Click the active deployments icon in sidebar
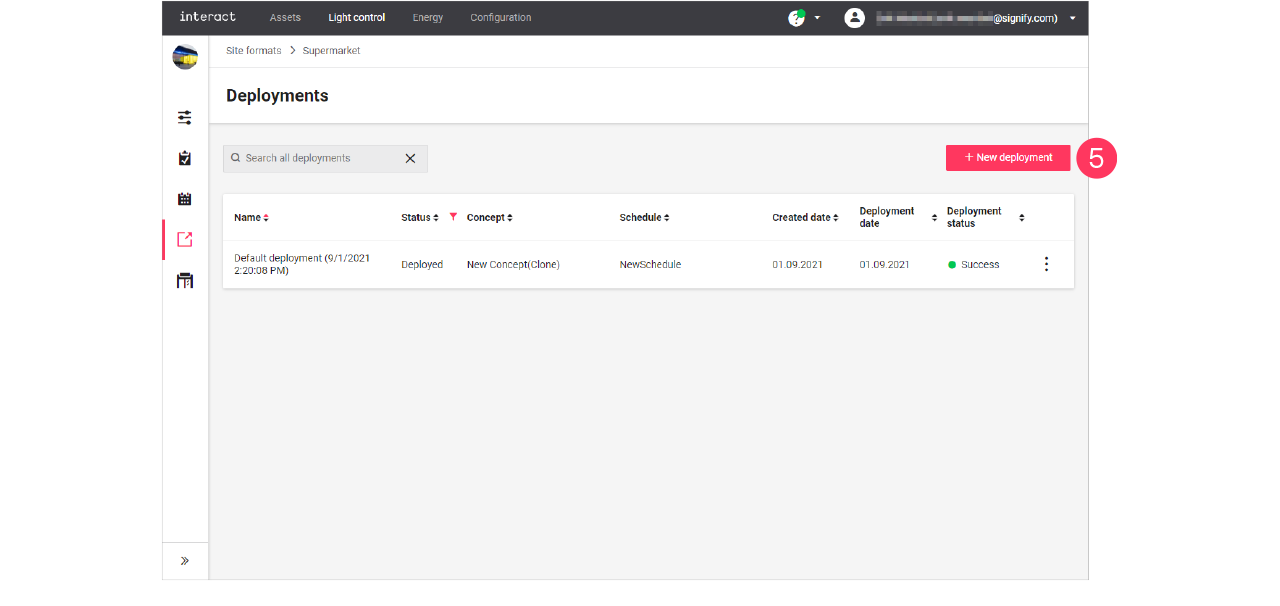Image resolution: width=1280 pixels, height=606 pixels. click(x=184, y=239)
